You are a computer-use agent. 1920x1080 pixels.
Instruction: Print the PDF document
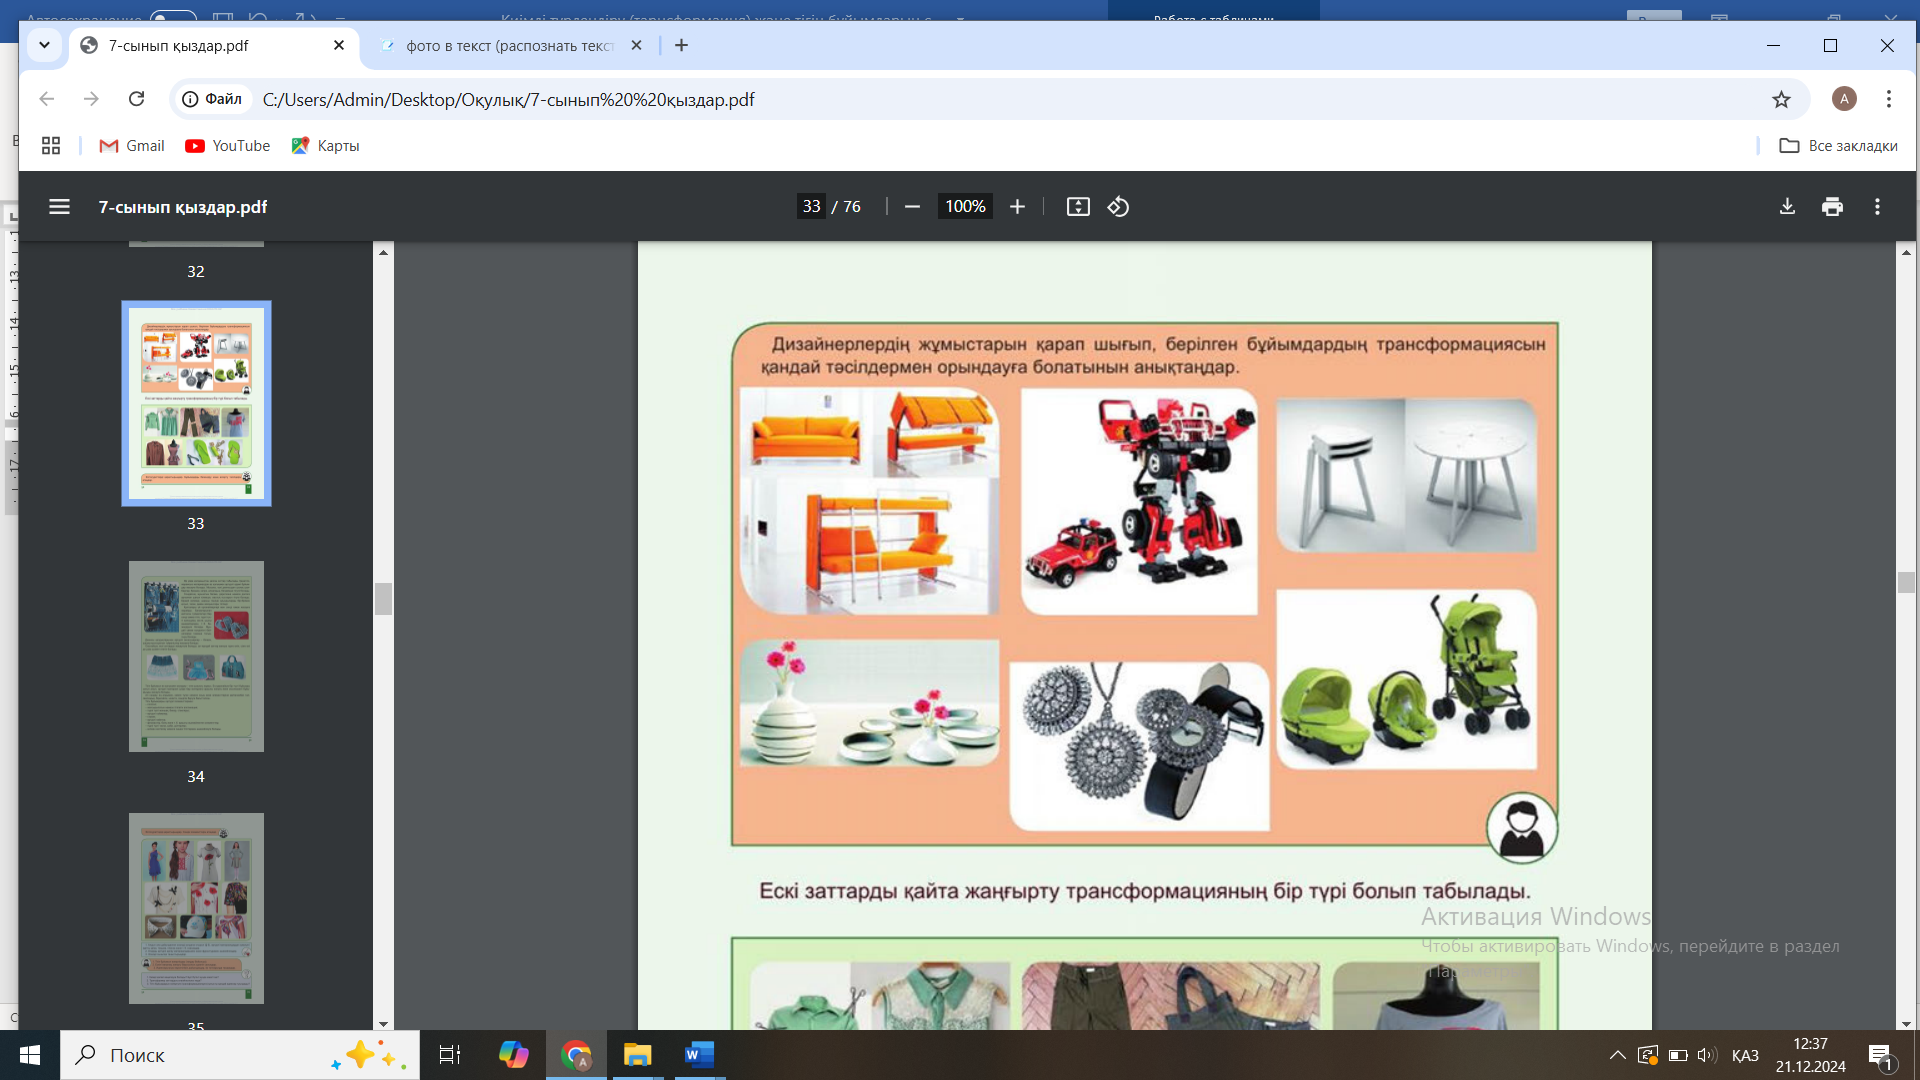pos(1832,207)
